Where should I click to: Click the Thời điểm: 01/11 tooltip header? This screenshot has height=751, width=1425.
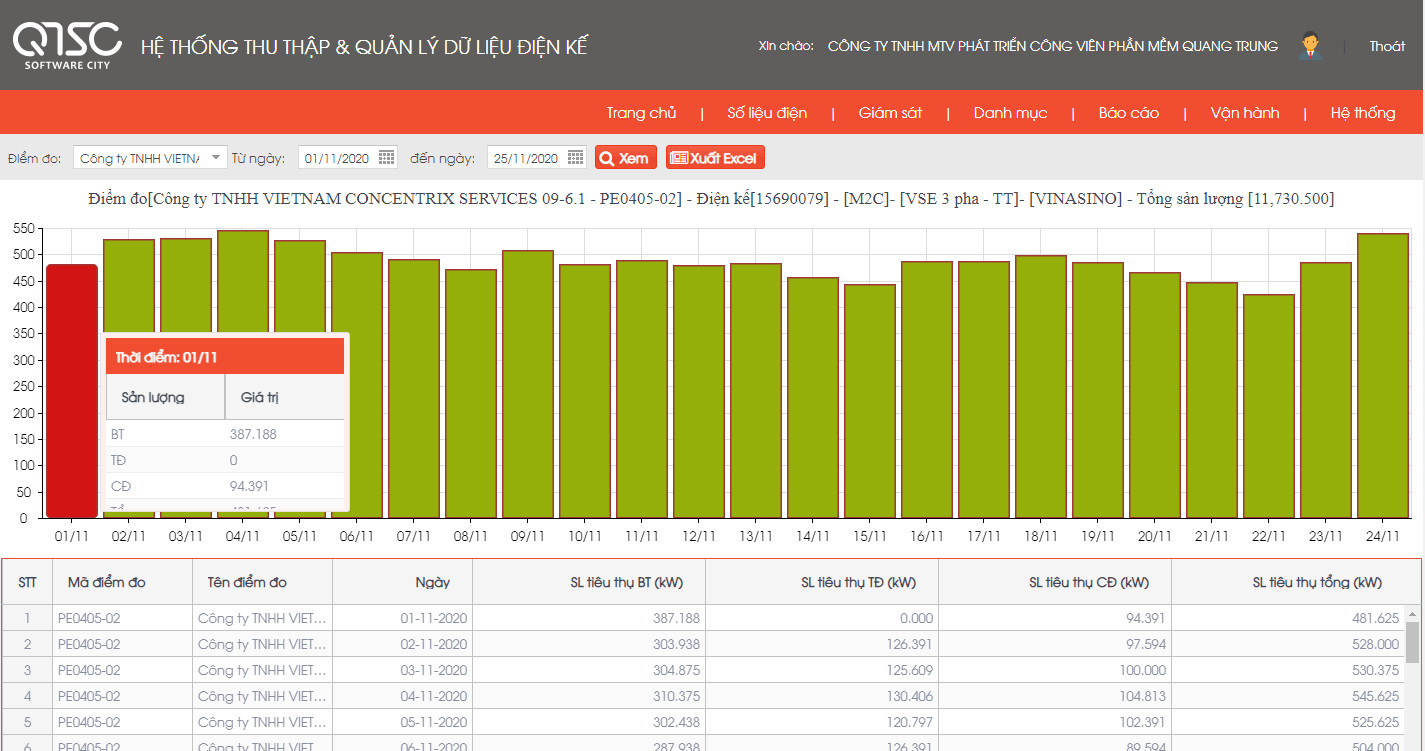225,356
